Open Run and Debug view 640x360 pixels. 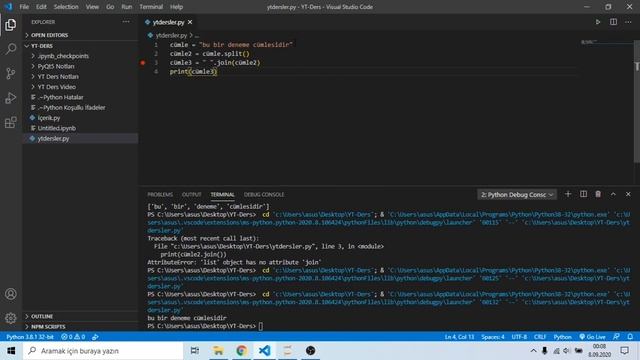[11, 98]
